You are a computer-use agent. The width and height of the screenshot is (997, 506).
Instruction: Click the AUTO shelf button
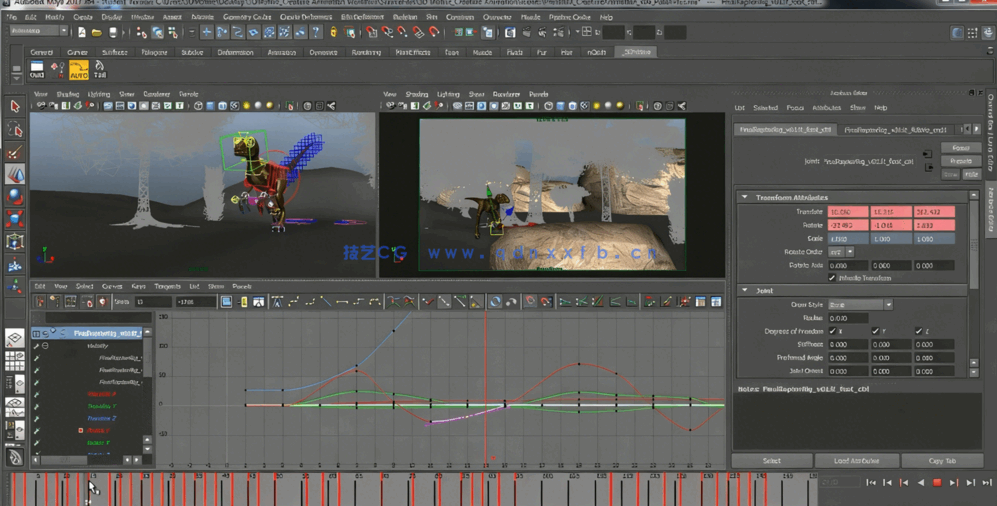(x=78, y=70)
